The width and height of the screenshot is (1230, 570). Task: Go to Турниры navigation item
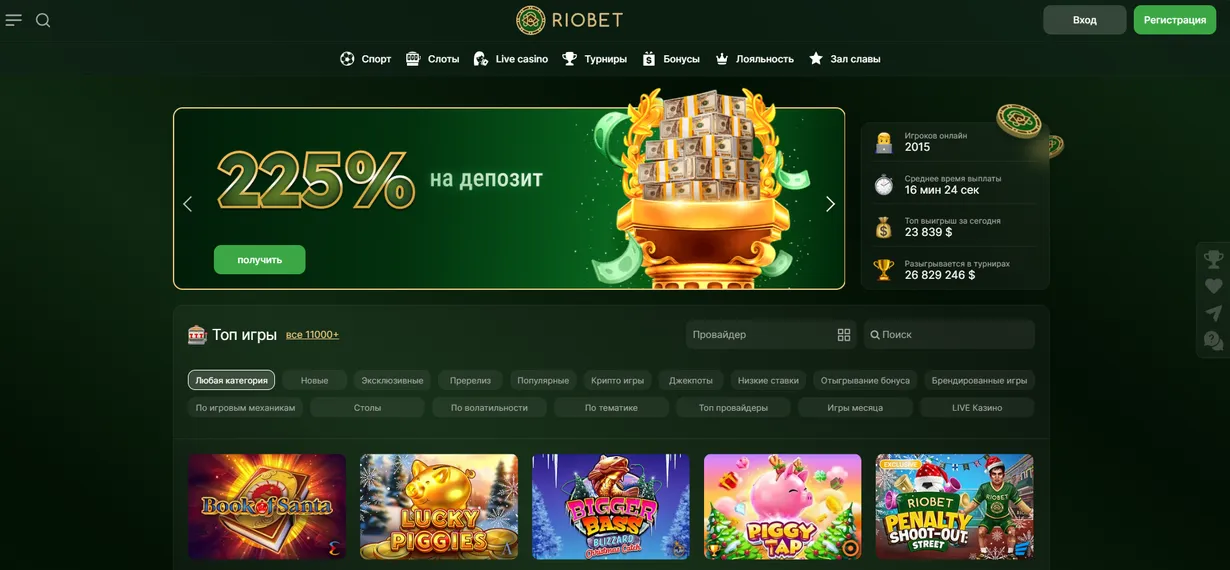pyautogui.click(x=594, y=59)
